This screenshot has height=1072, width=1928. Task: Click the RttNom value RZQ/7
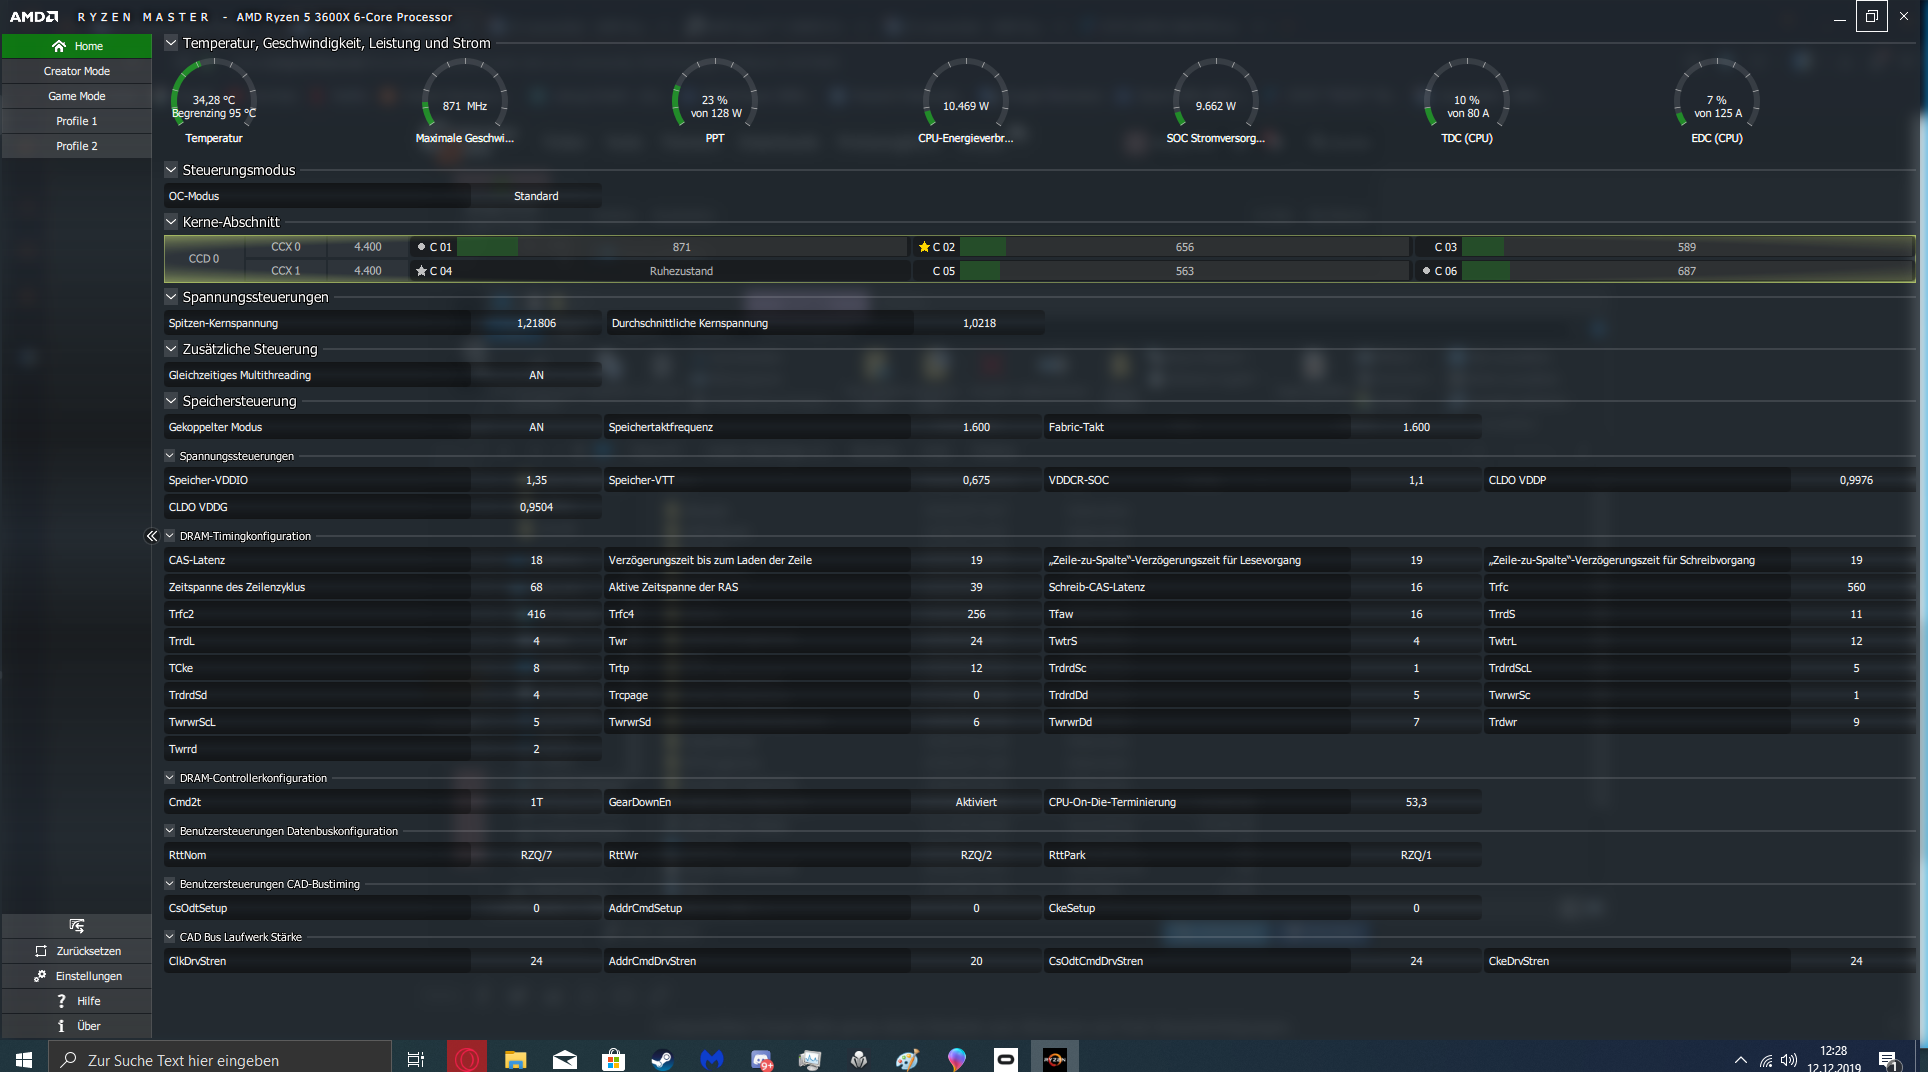[x=536, y=855]
